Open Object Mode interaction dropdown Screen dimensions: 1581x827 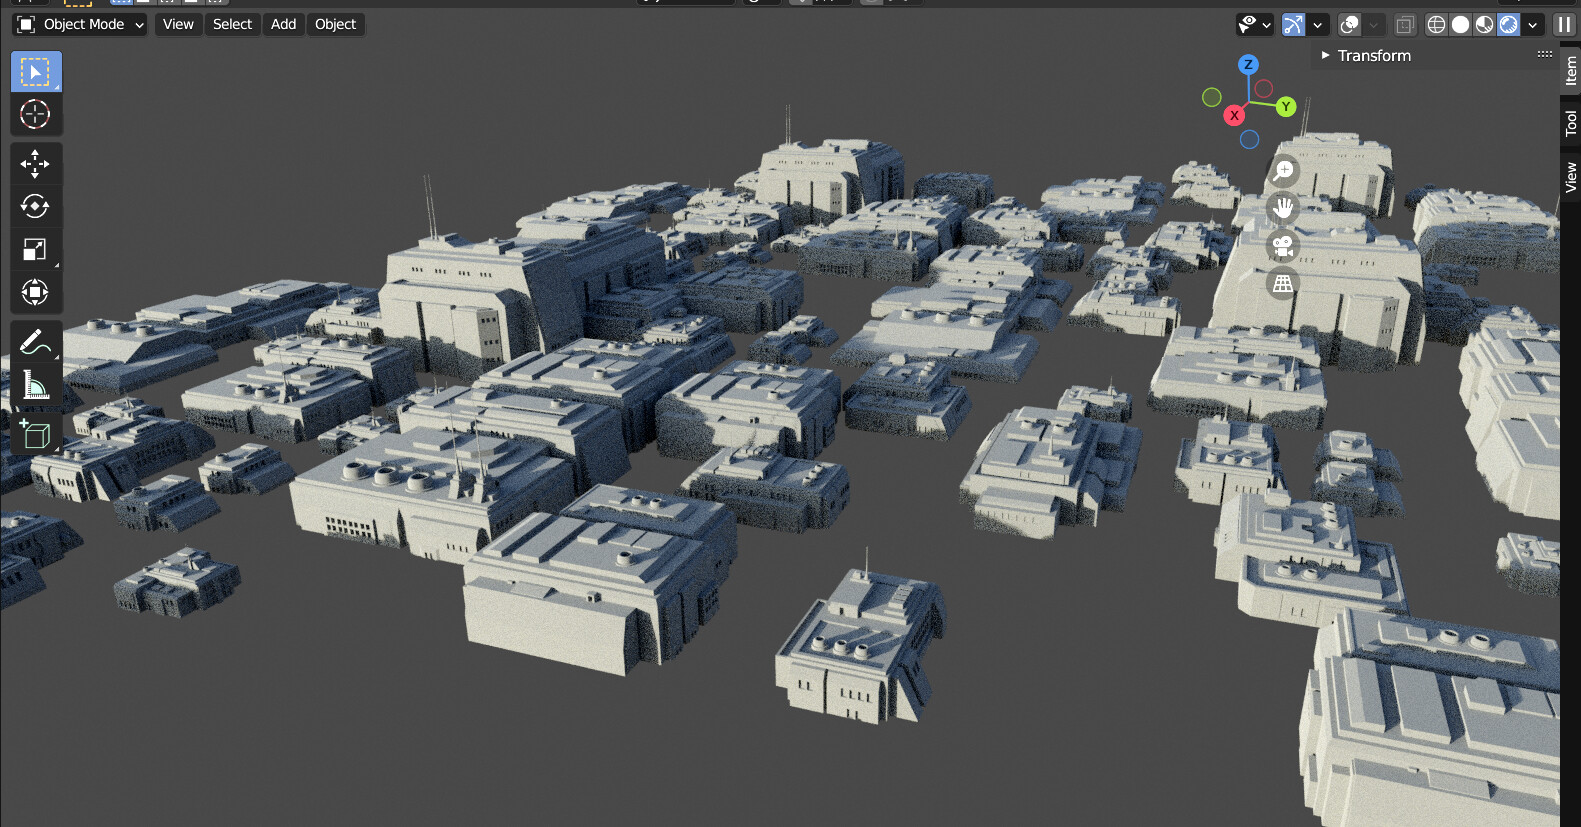point(80,24)
